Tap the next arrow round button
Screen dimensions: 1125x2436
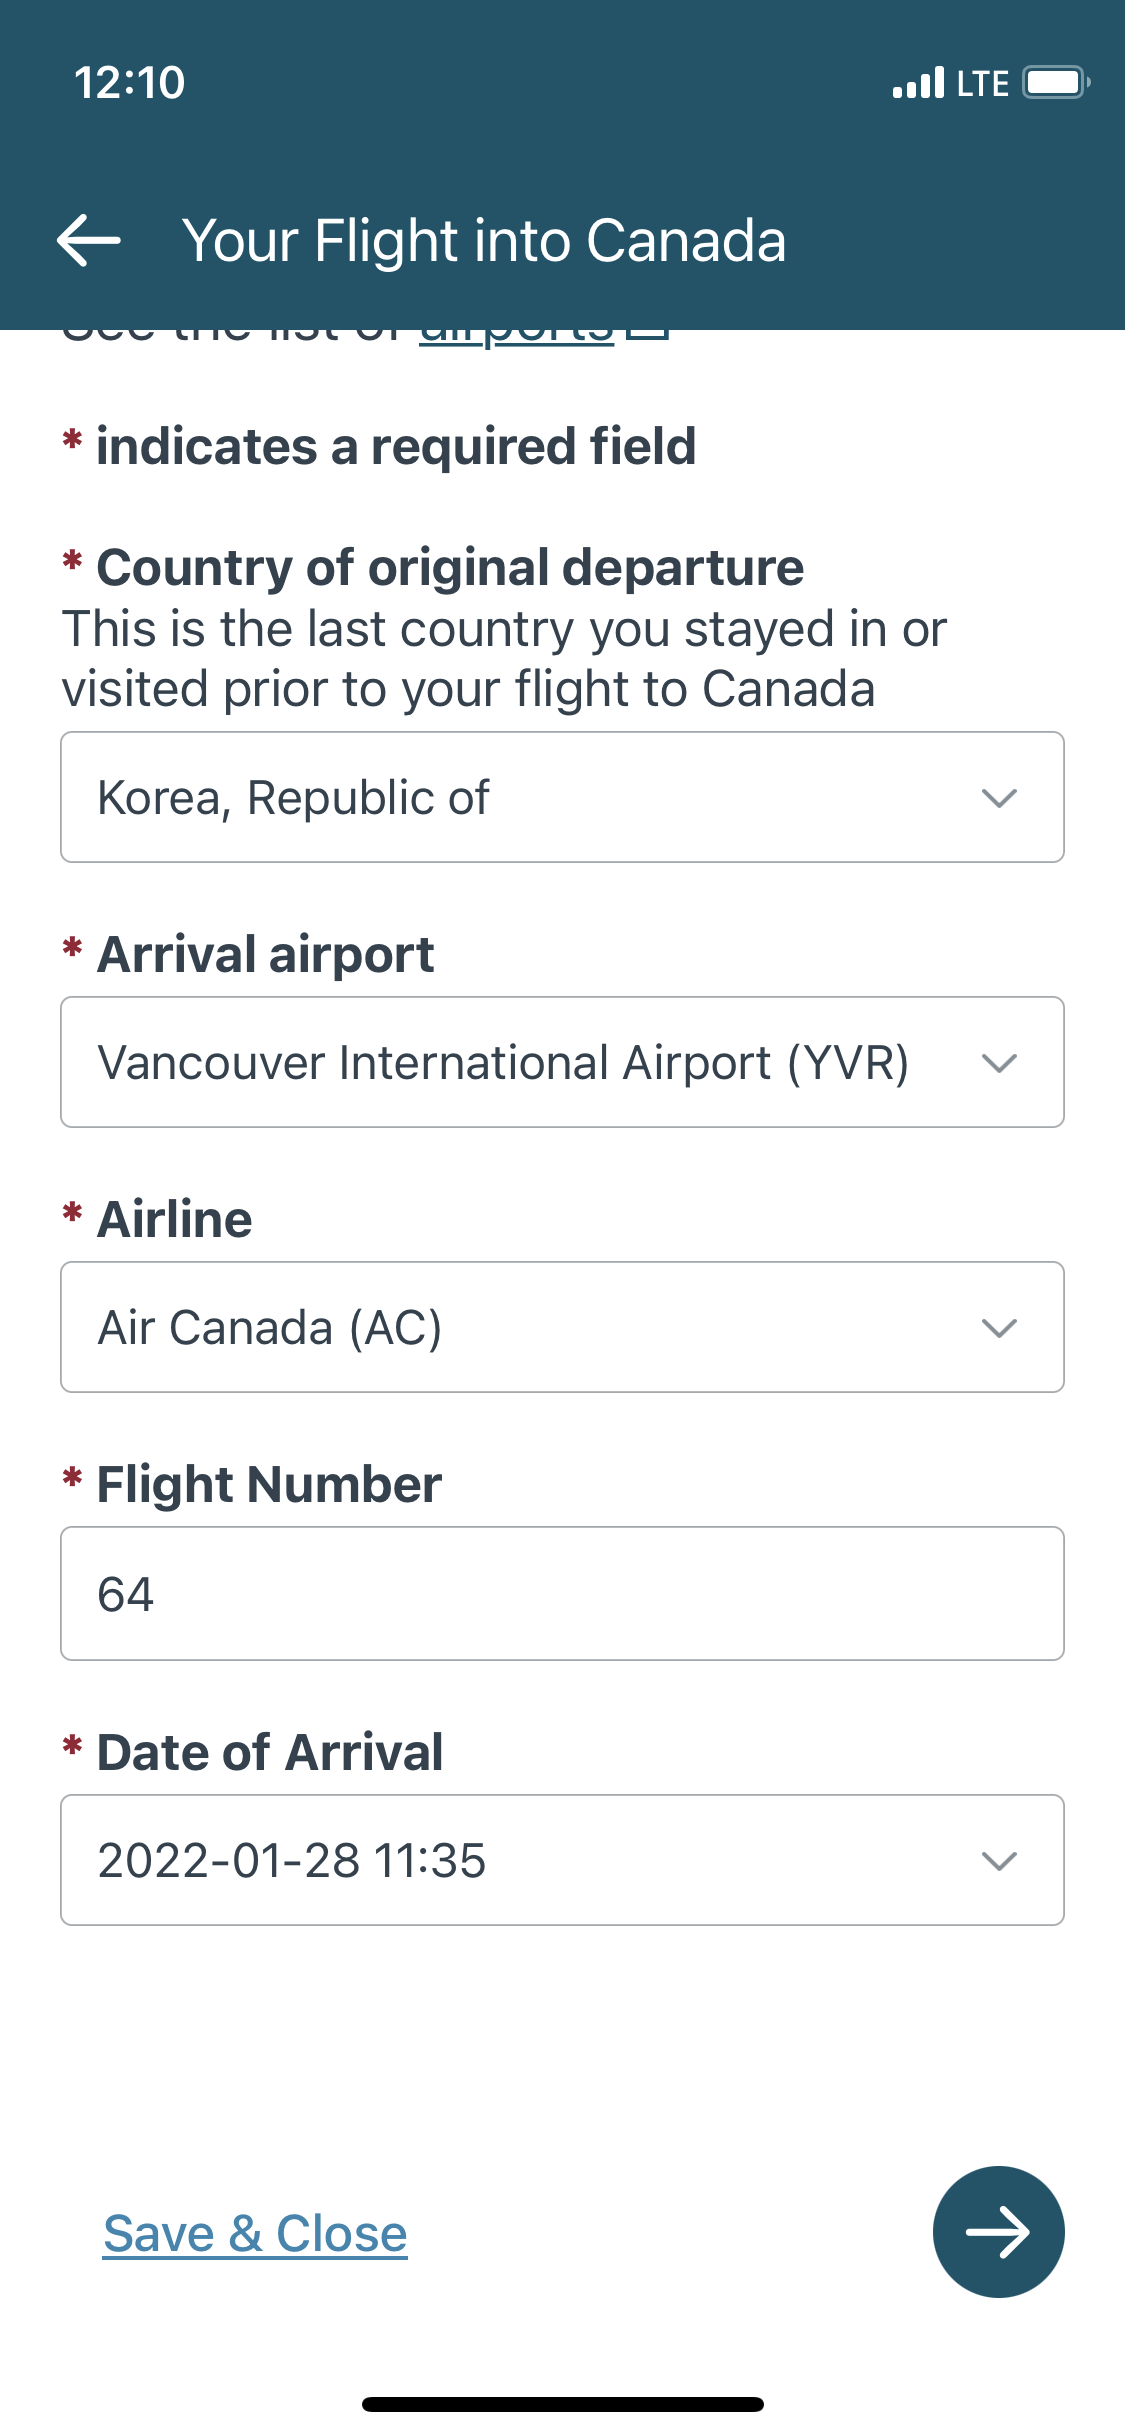998,2231
